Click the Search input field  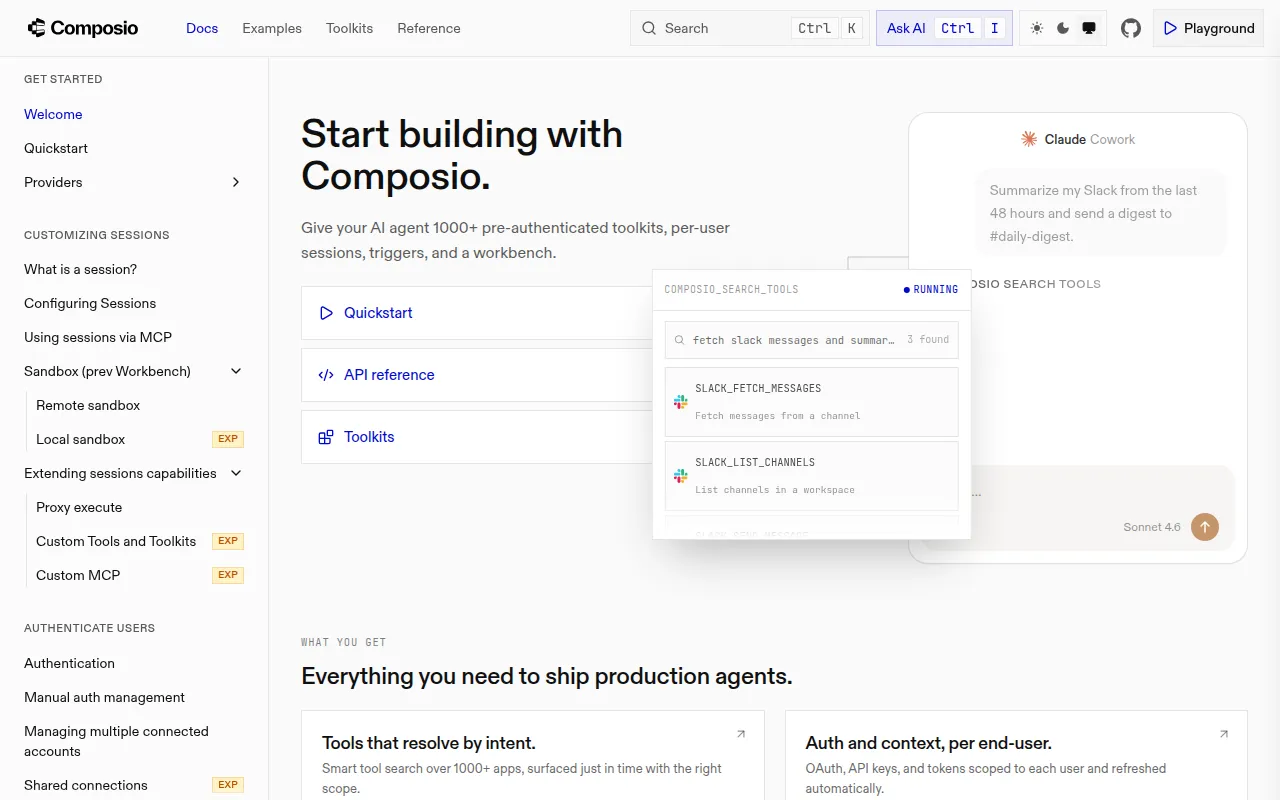(x=750, y=28)
